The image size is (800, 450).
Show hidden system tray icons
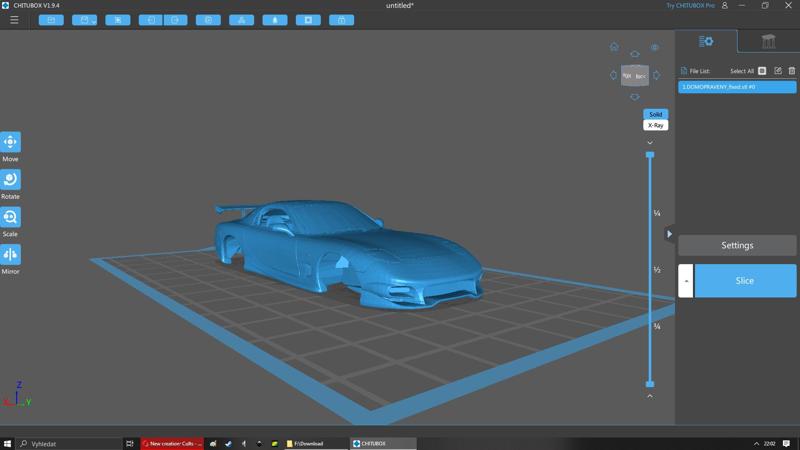coord(756,443)
